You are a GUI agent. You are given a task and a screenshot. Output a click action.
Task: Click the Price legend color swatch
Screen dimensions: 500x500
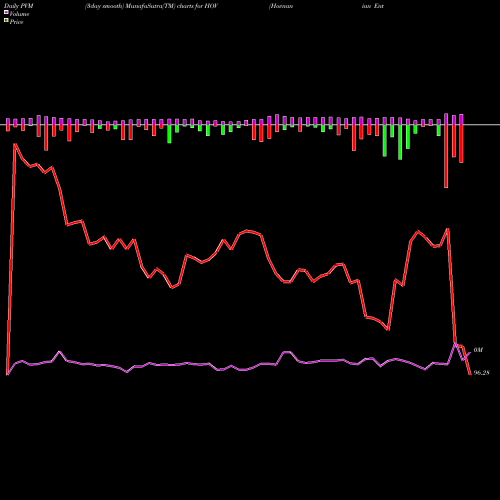(x=6, y=21)
